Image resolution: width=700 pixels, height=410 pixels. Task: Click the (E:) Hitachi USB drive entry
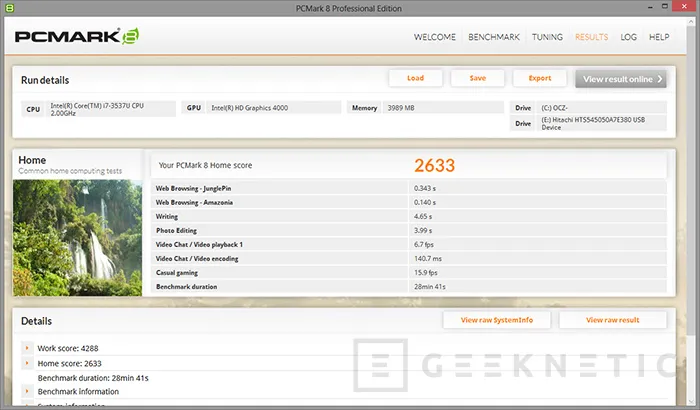[588, 123]
